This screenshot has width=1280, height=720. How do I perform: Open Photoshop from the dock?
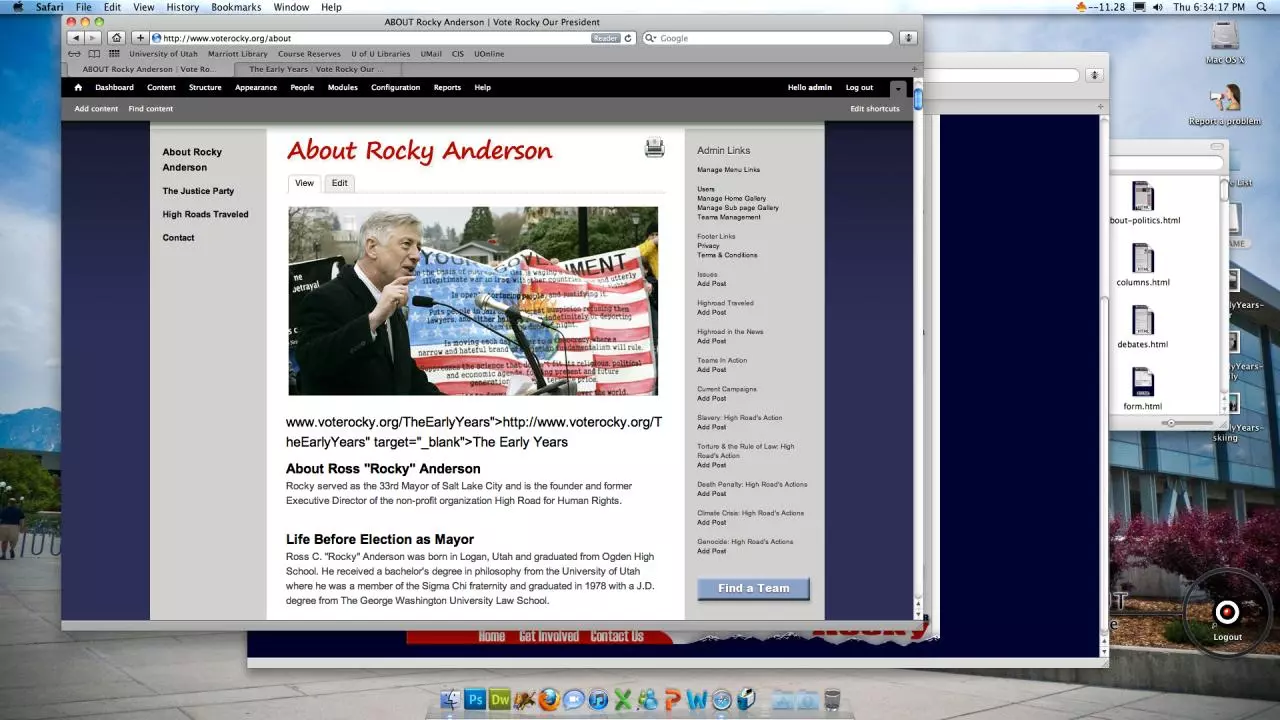(x=476, y=700)
